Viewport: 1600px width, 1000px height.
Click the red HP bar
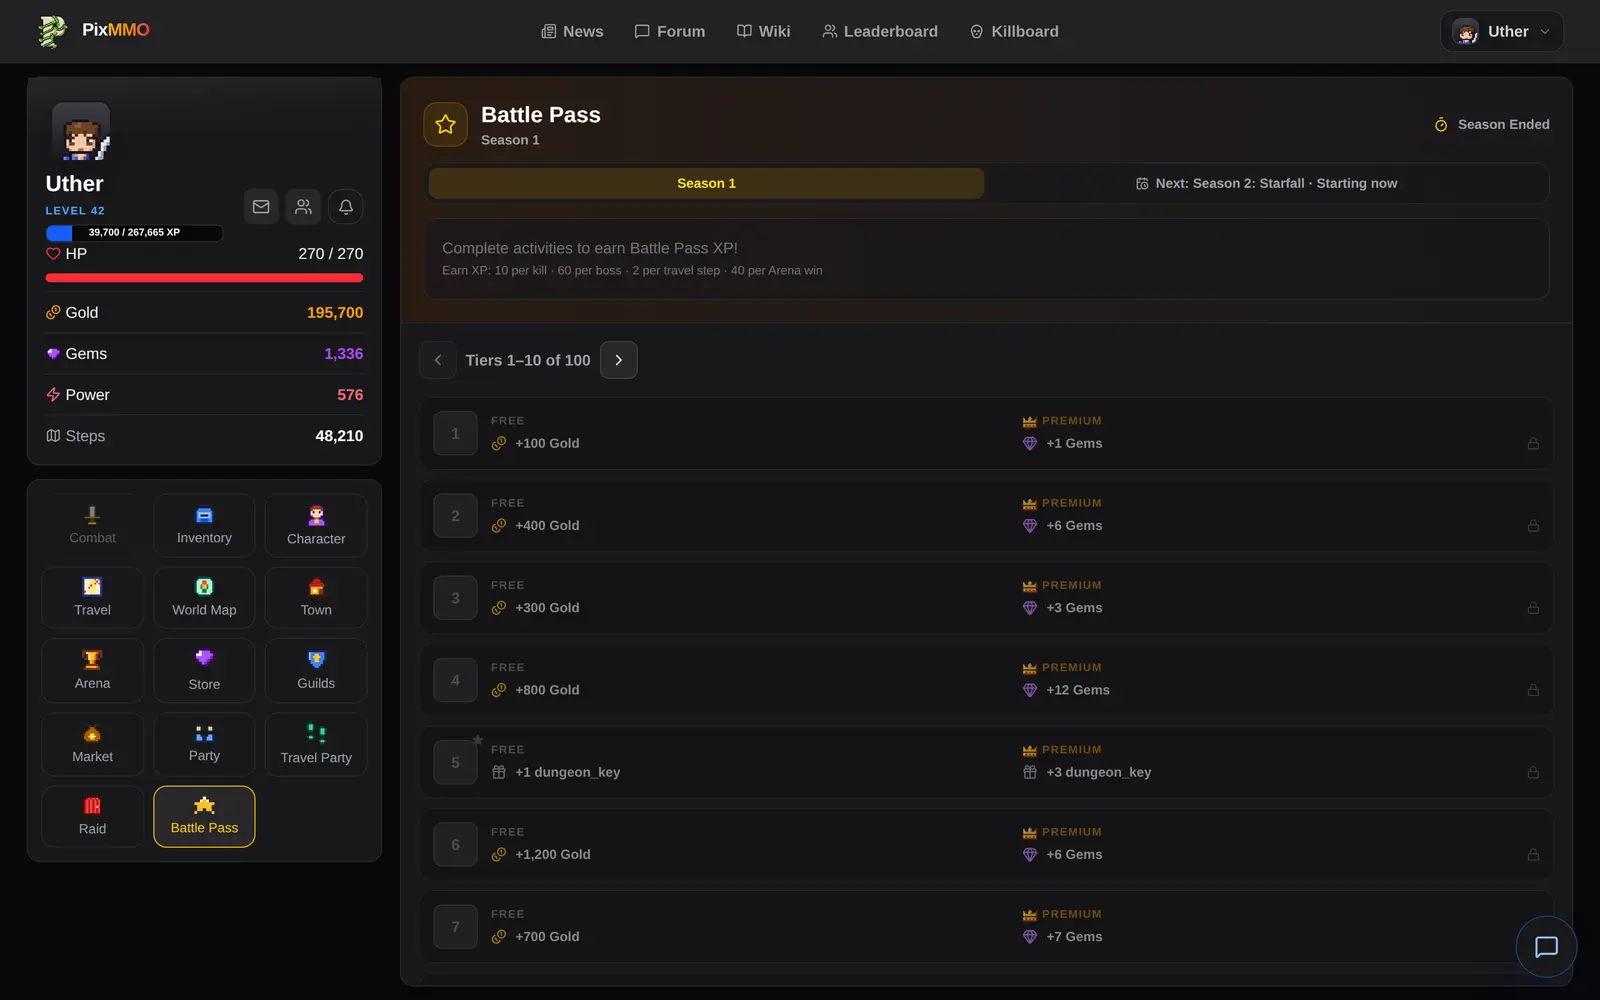[x=204, y=278]
